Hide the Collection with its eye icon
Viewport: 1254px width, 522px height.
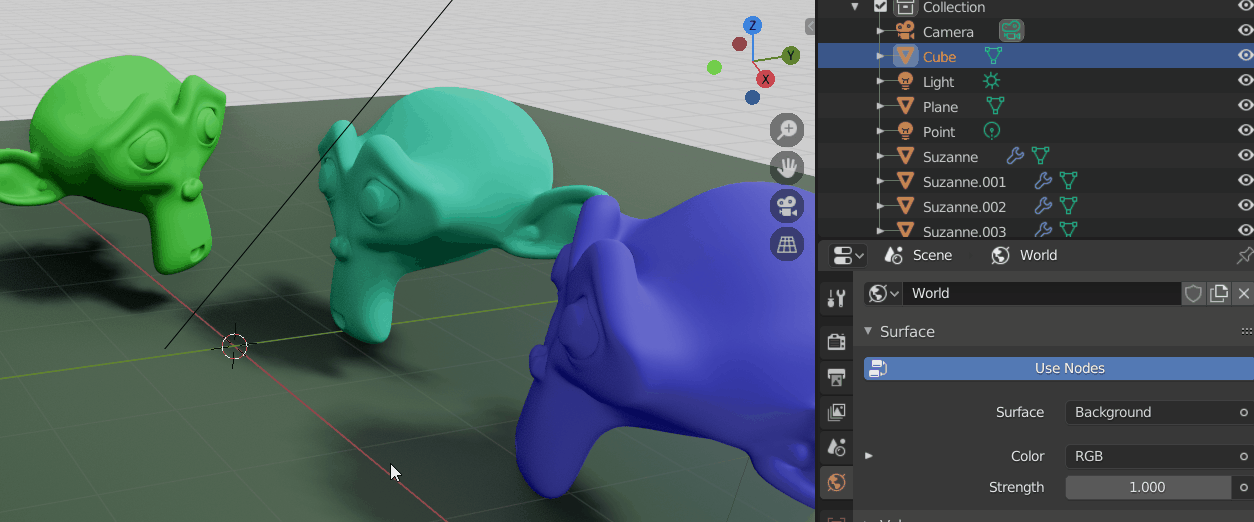(x=1244, y=6)
